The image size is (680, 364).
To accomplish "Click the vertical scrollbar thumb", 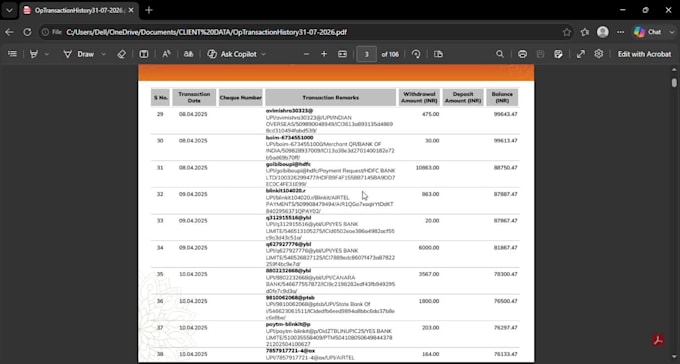I will (x=674, y=82).
